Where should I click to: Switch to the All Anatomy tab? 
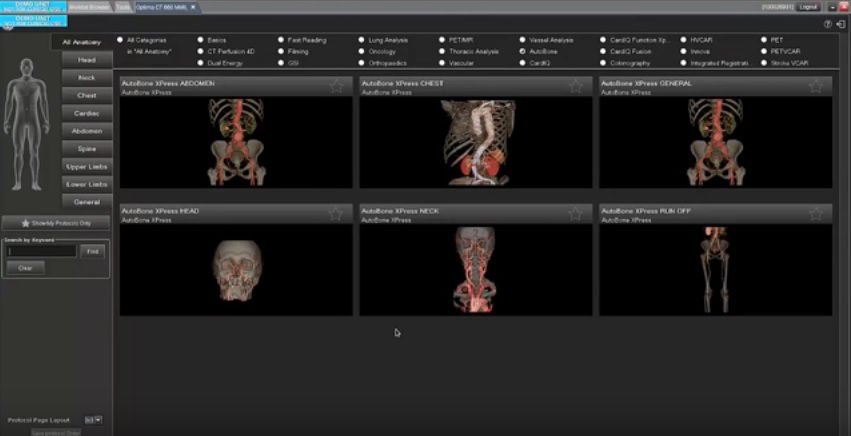pos(82,42)
